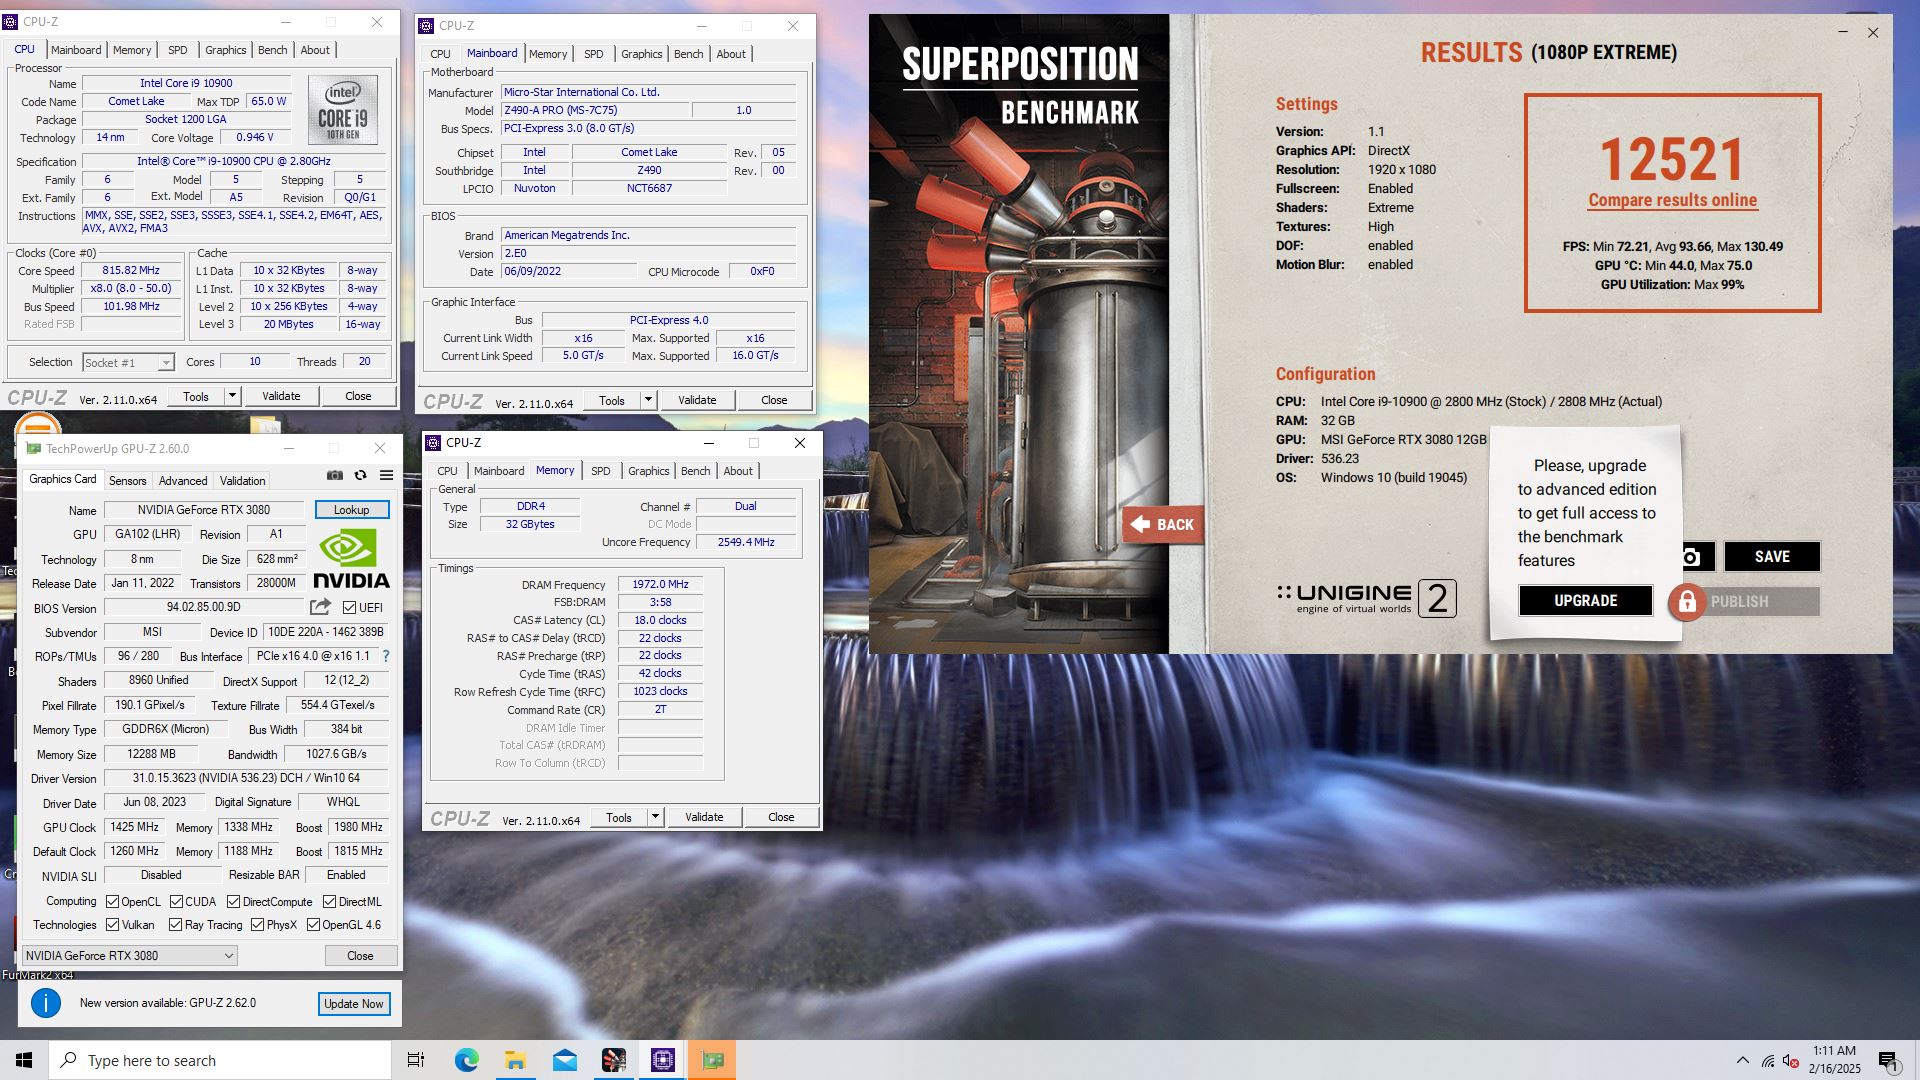Image resolution: width=1920 pixels, height=1080 pixels.
Task: Take GPU-Z screenshot with camera icon
Action: (x=335, y=476)
